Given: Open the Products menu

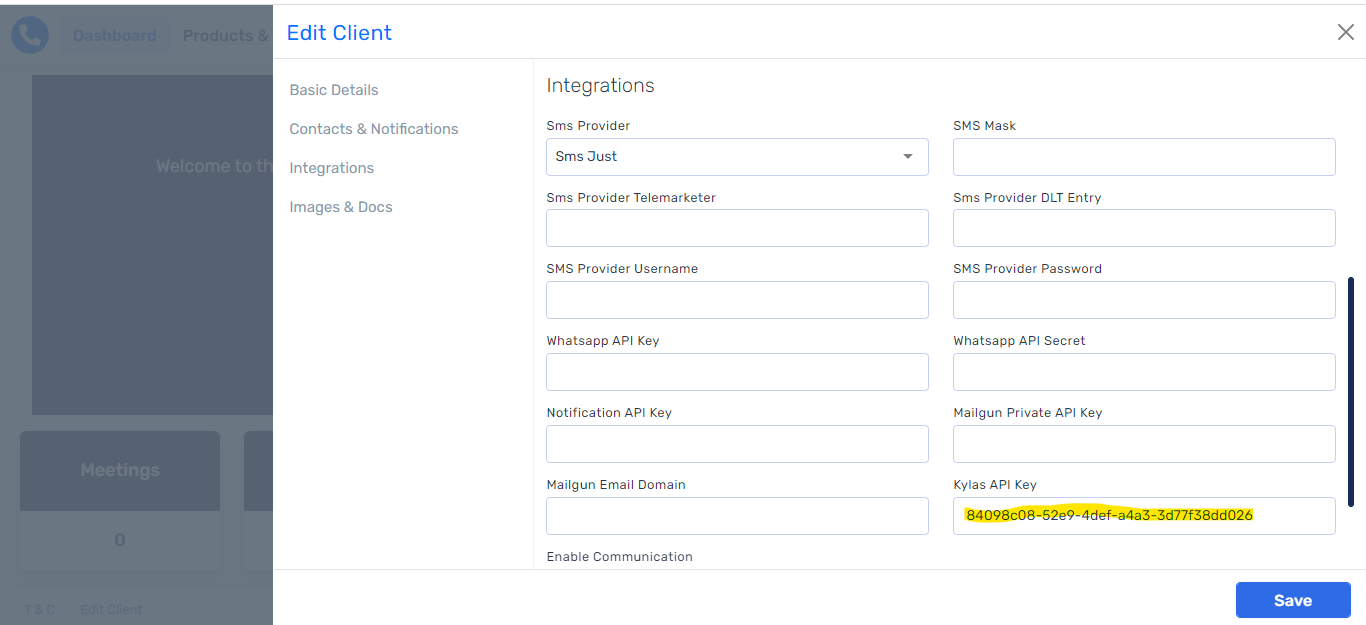Looking at the screenshot, I should [x=225, y=35].
